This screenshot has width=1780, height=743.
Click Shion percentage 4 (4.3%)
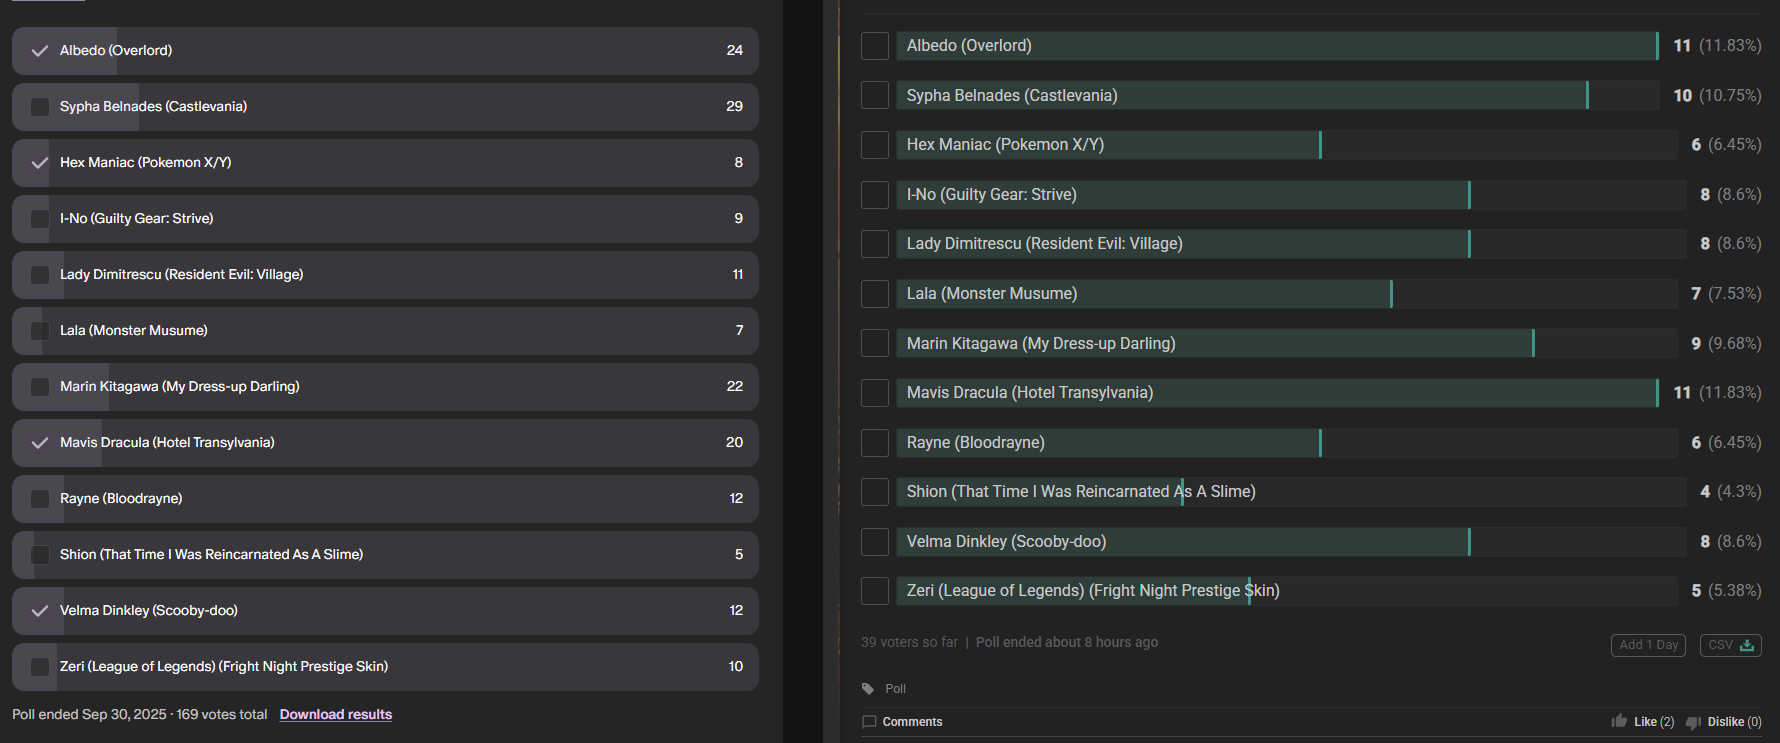click(1731, 492)
